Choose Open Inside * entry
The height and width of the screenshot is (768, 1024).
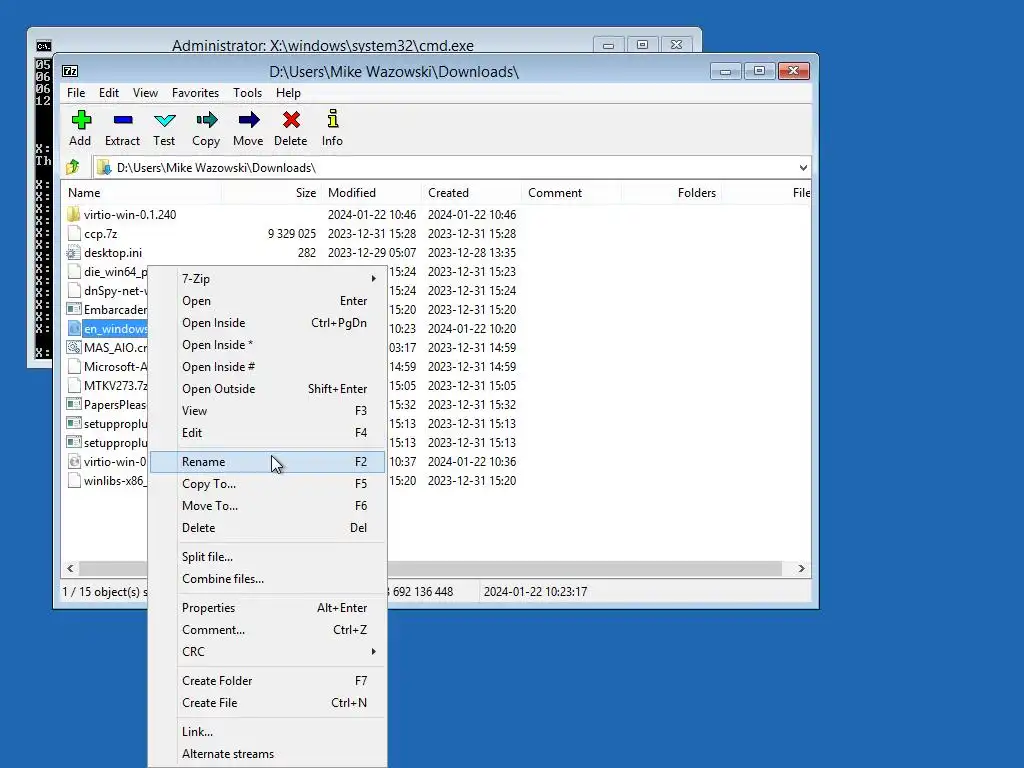[x=268, y=345]
